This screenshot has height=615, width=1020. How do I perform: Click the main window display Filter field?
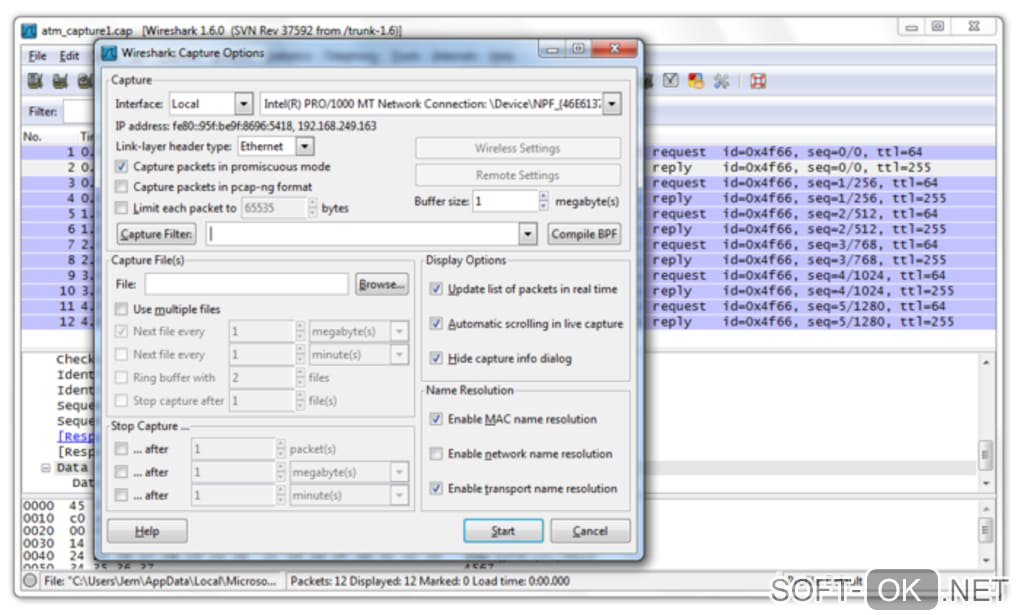(79, 112)
